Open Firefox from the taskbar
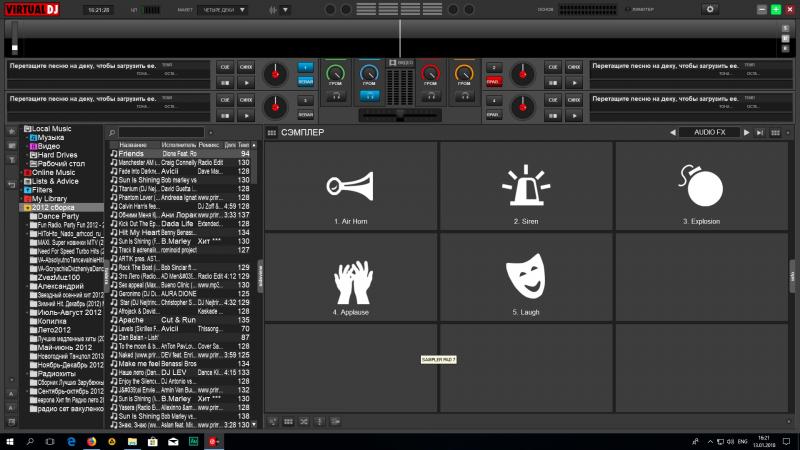This screenshot has width=800, height=450. (91, 441)
